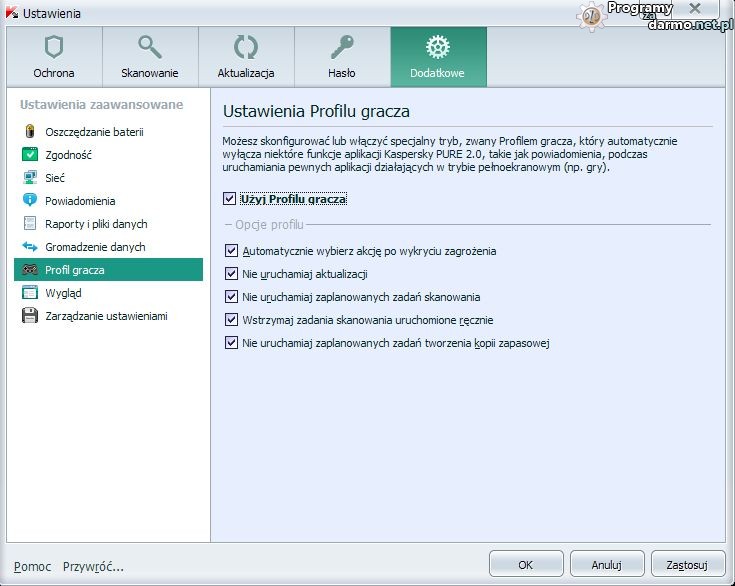Screen dimensions: 735x586
Task: Click the Hasło key icon
Action: pyautogui.click(x=342, y=47)
